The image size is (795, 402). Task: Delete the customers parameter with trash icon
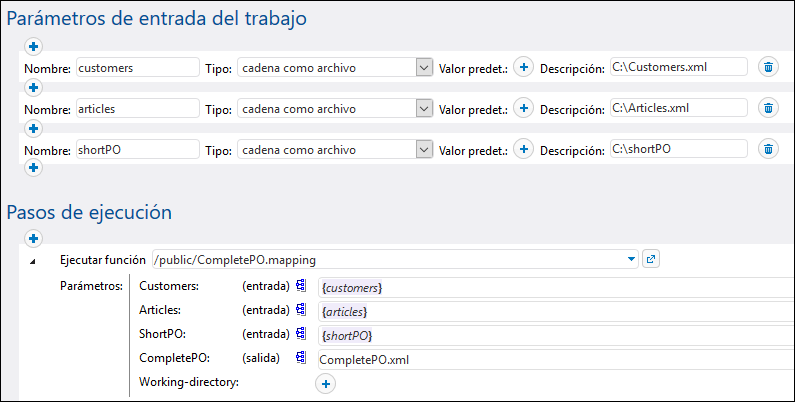(x=767, y=67)
